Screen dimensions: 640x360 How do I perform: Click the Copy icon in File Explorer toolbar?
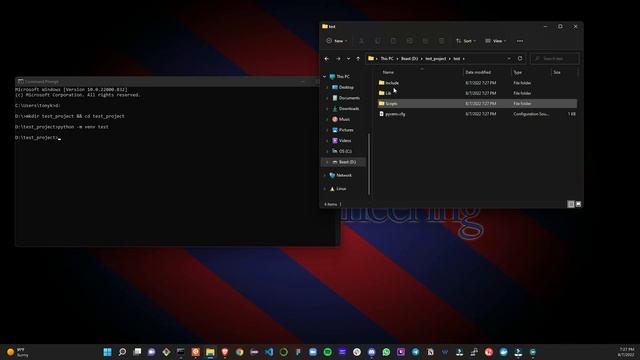pyautogui.click(x=378, y=41)
